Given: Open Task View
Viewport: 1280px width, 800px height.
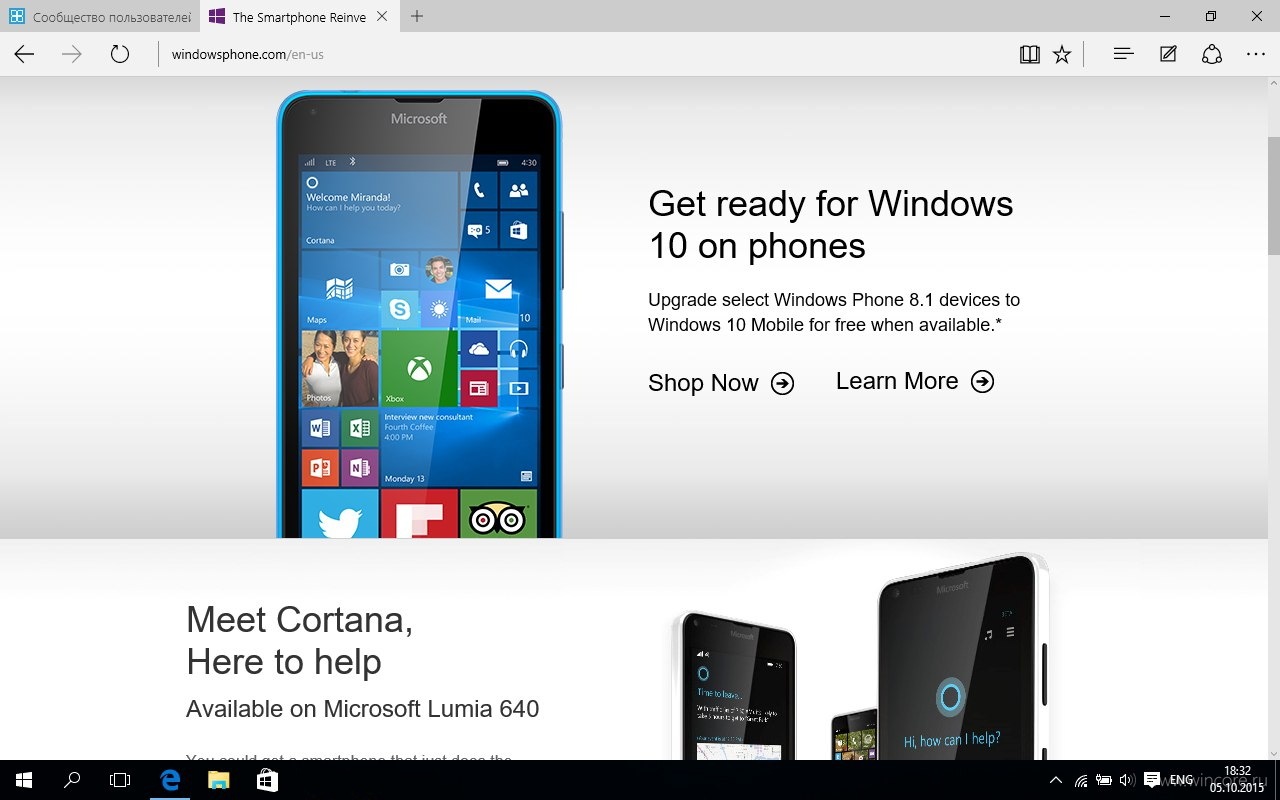Looking at the screenshot, I should pyautogui.click(x=120, y=780).
